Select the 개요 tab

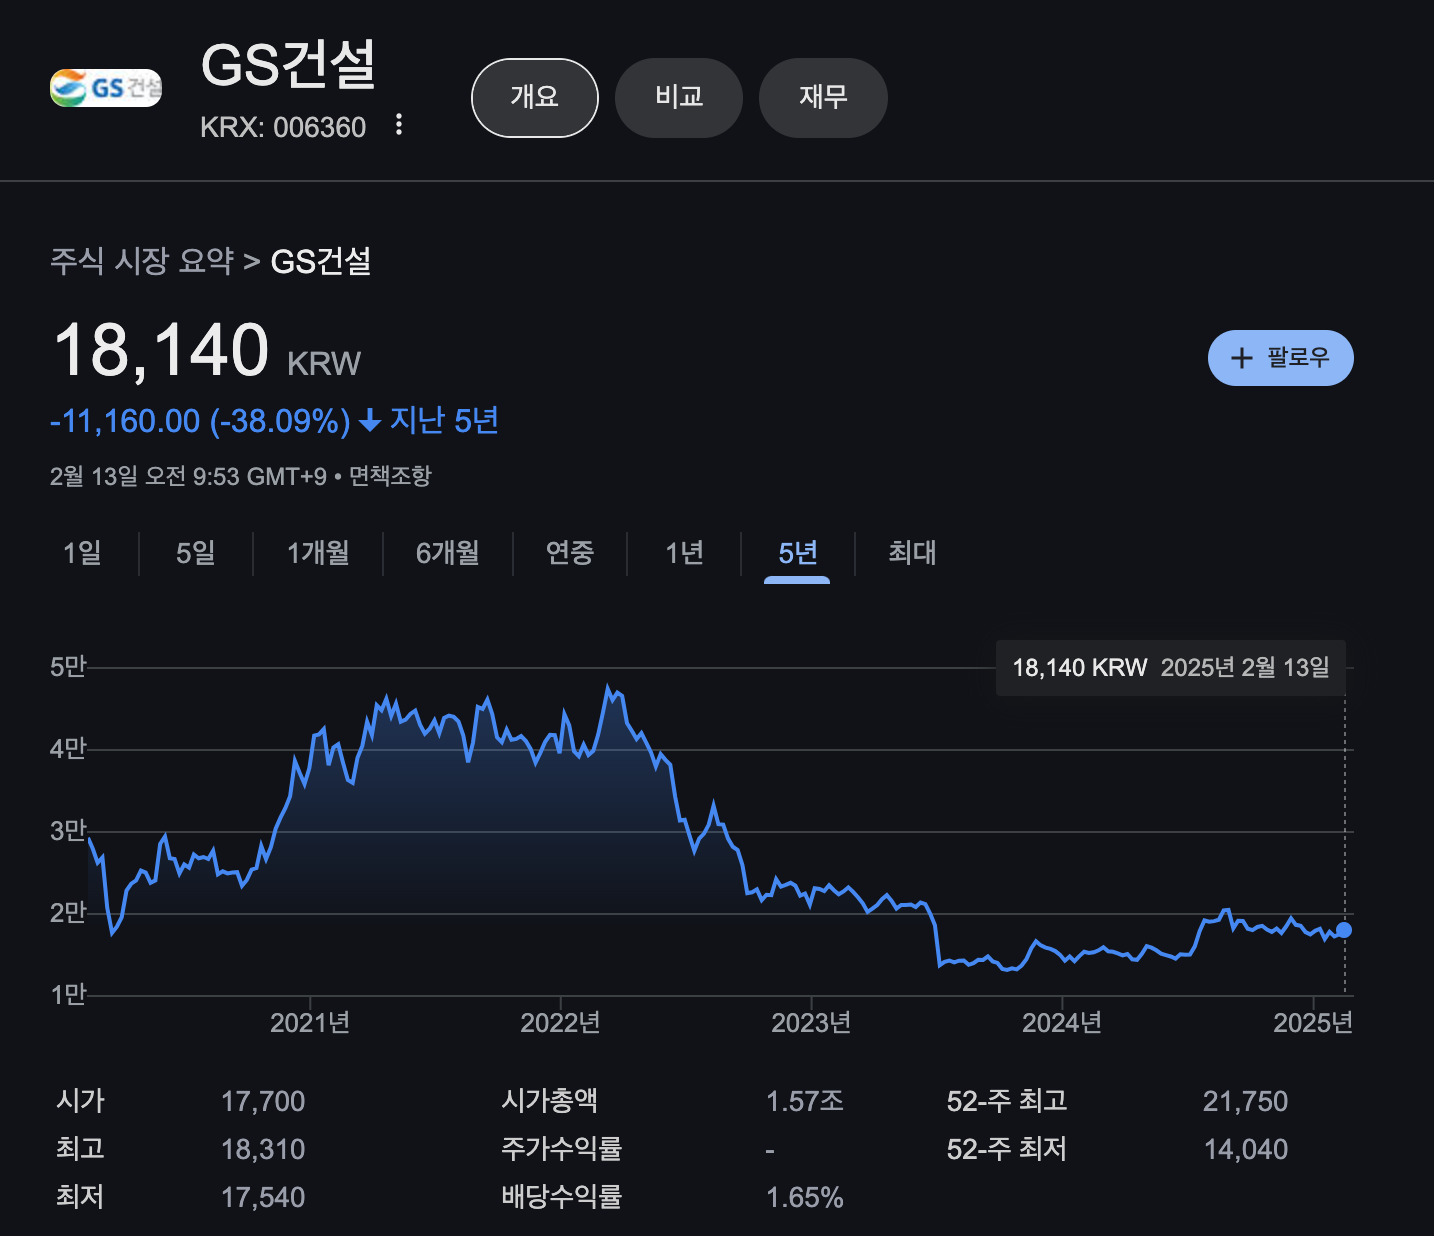(x=535, y=98)
